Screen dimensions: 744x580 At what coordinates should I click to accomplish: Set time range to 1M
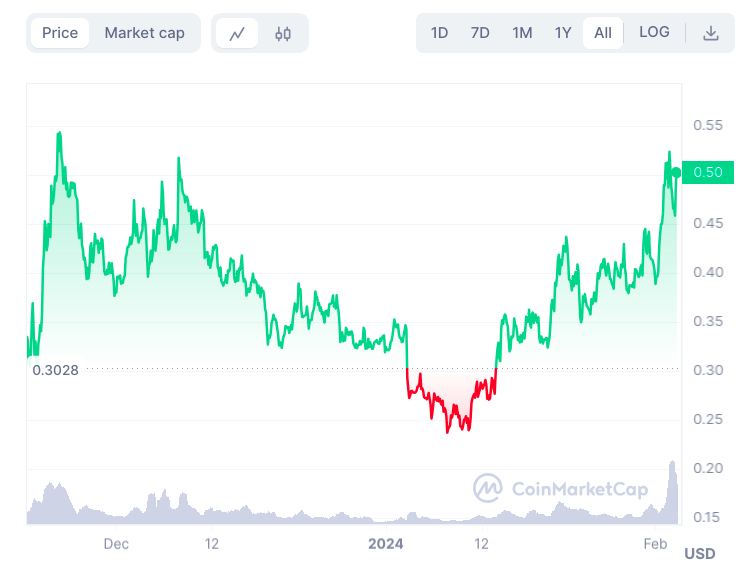point(522,33)
